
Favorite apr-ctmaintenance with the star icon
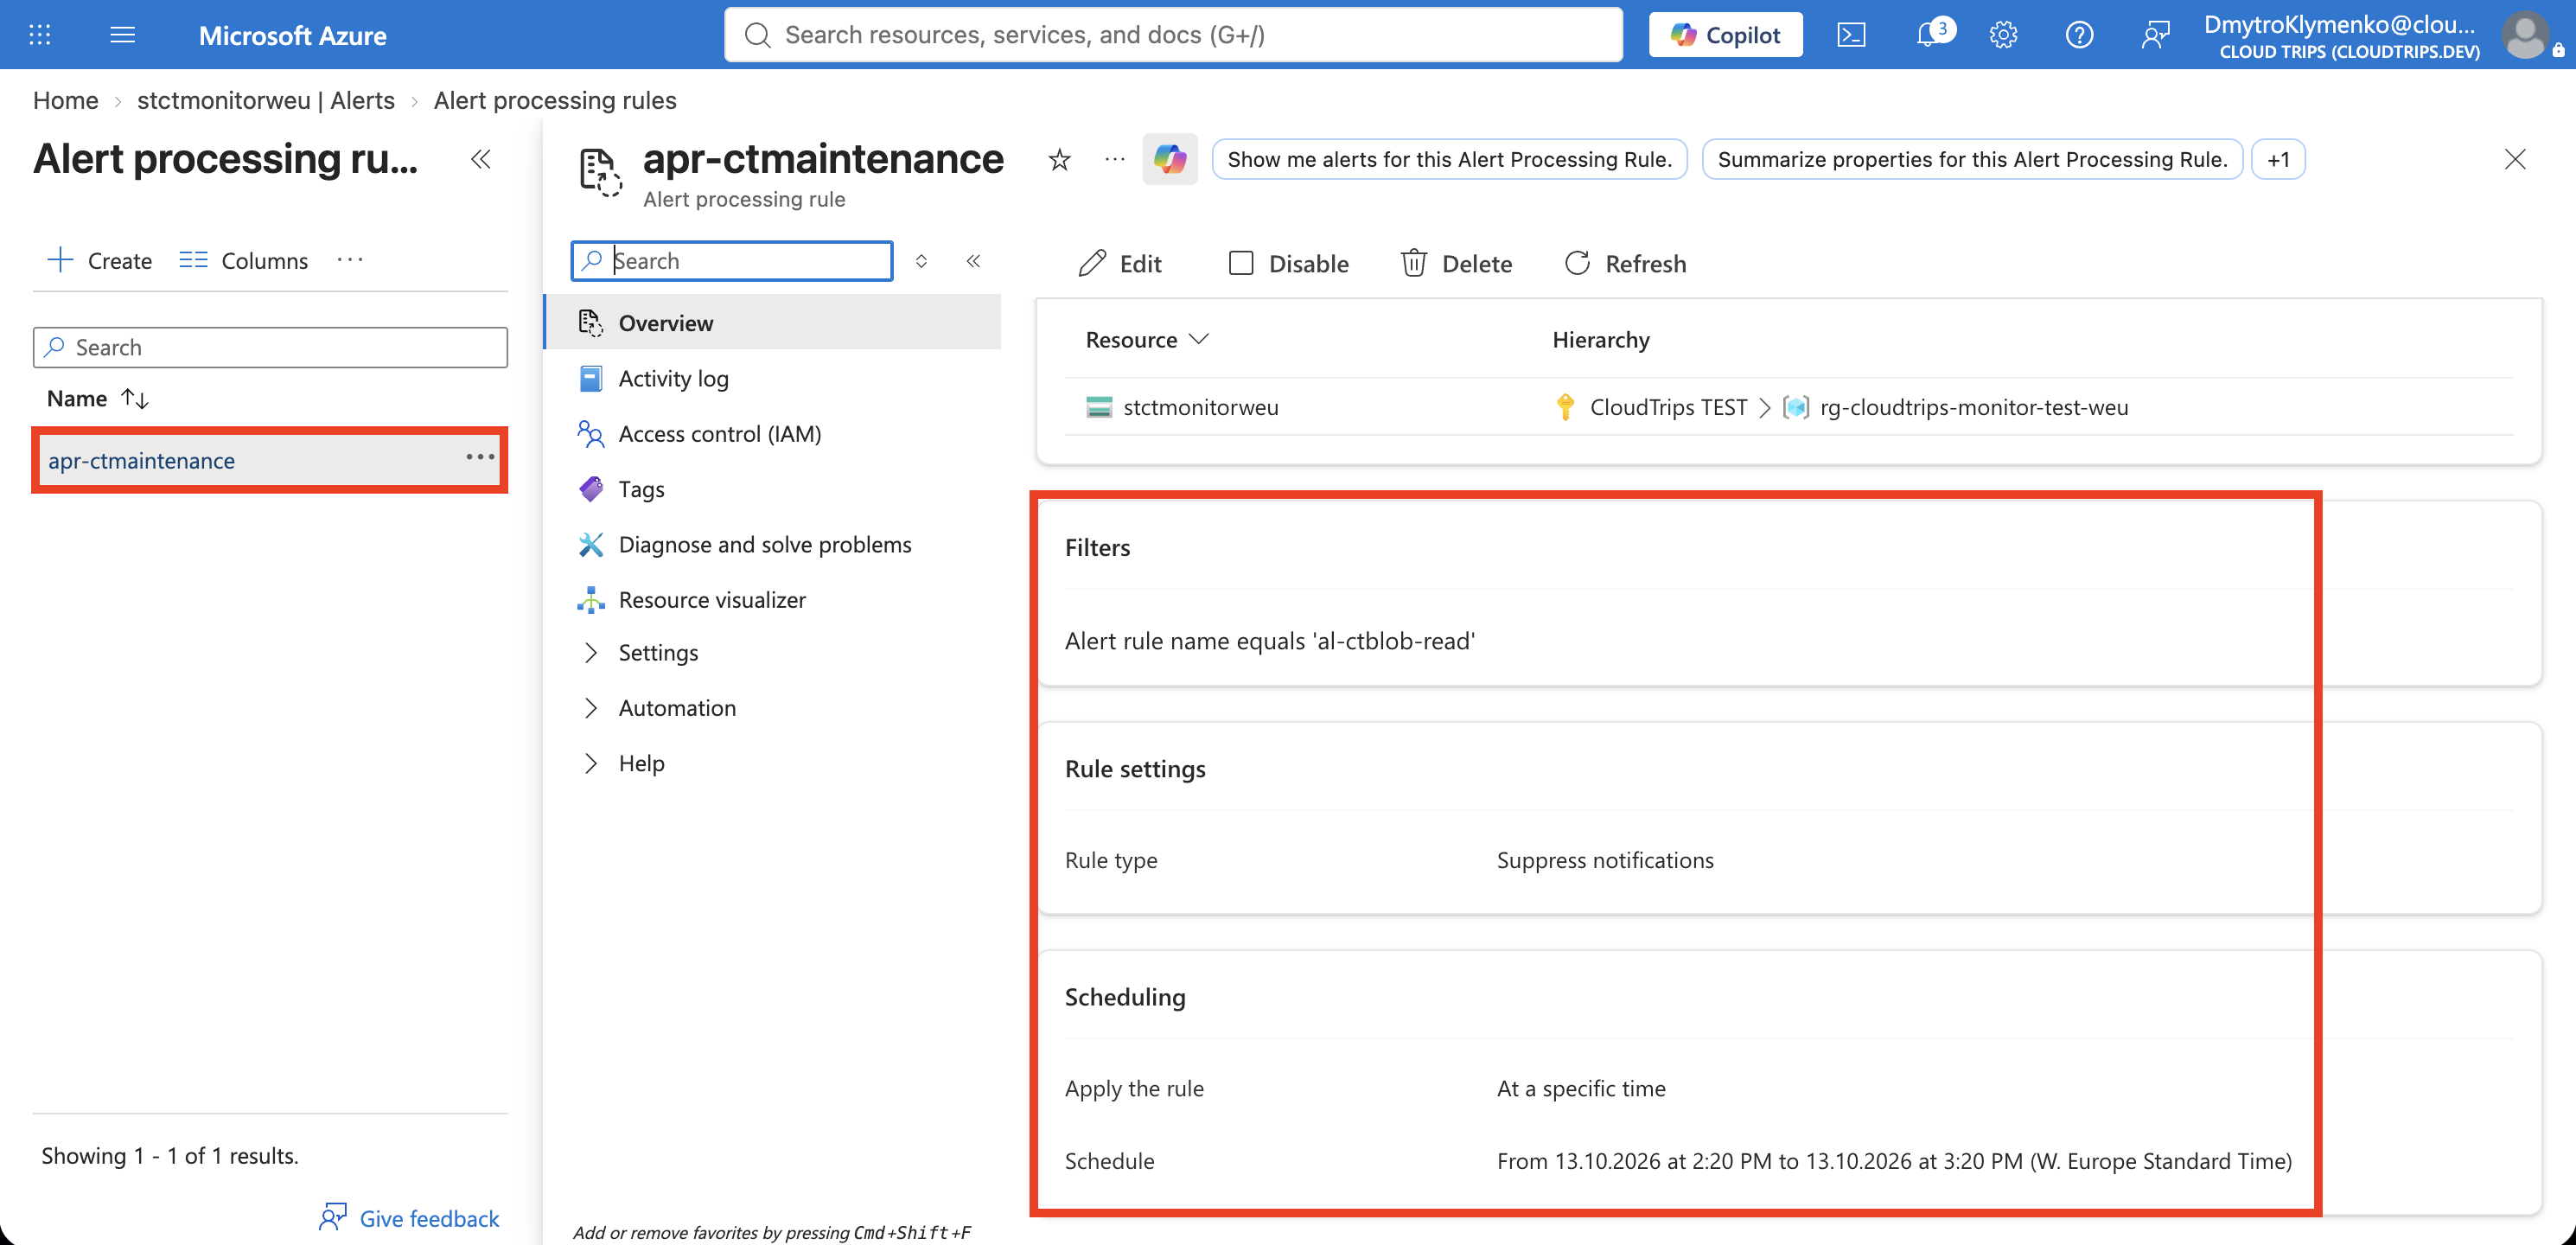click(1060, 160)
